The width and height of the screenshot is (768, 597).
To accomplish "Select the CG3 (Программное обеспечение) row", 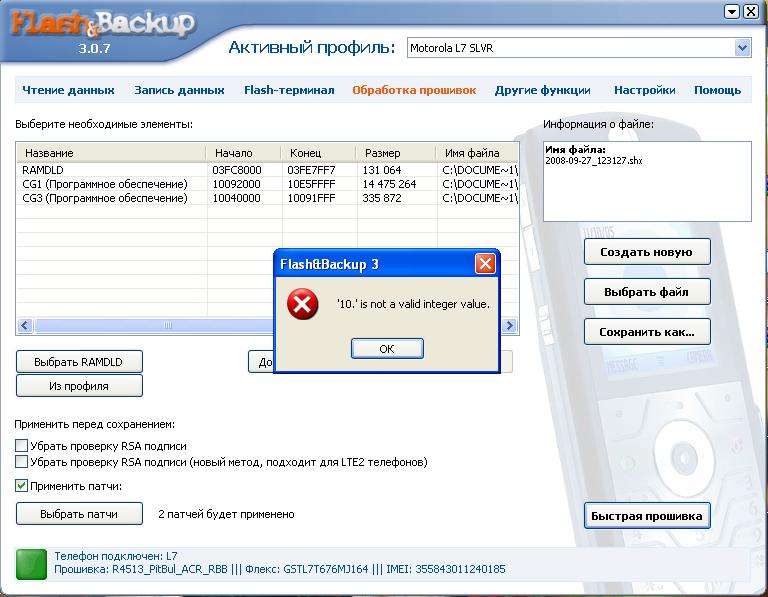I will pyautogui.click(x=267, y=198).
